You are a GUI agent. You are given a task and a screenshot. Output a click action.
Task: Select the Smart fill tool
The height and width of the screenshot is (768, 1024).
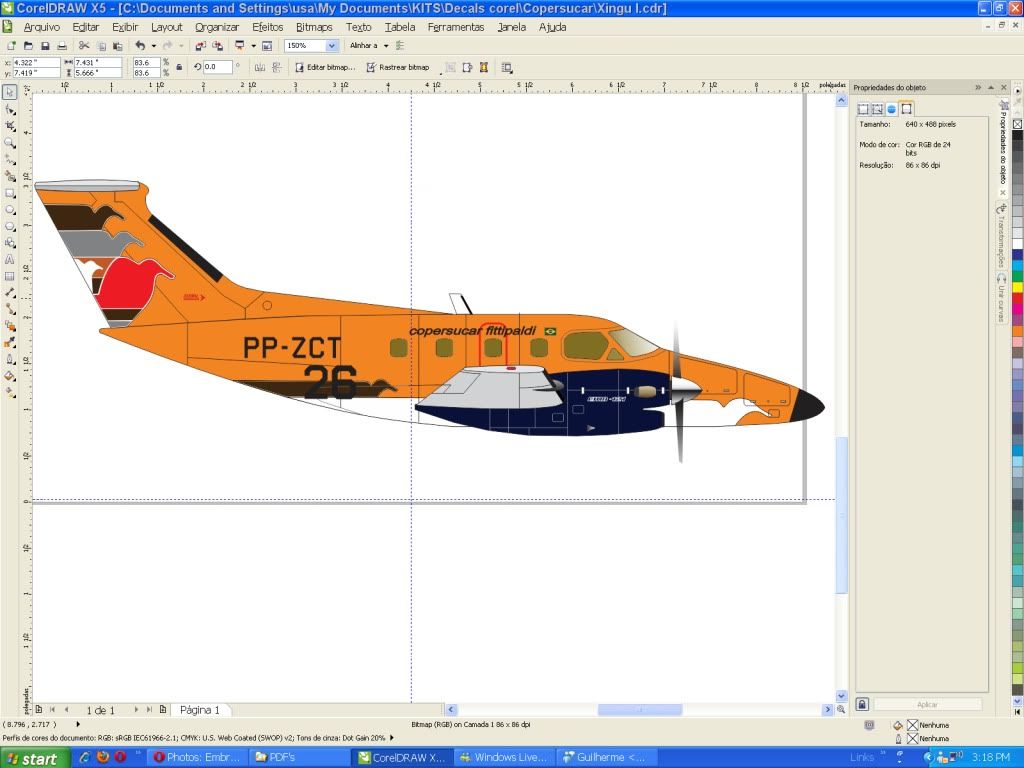pyautogui.click(x=10, y=176)
